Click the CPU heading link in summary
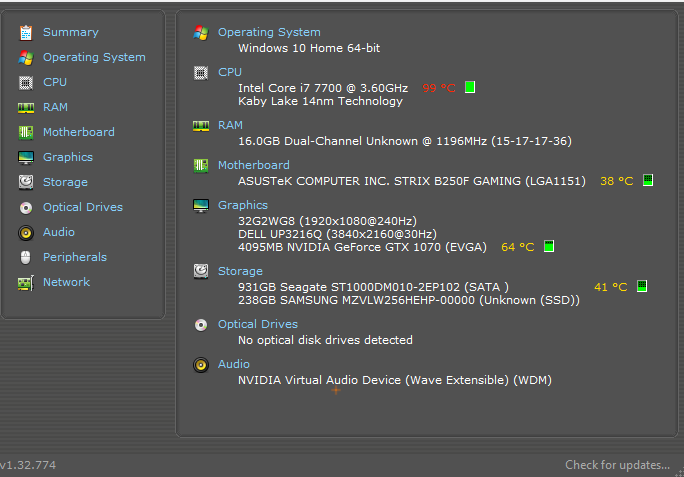 tap(230, 72)
